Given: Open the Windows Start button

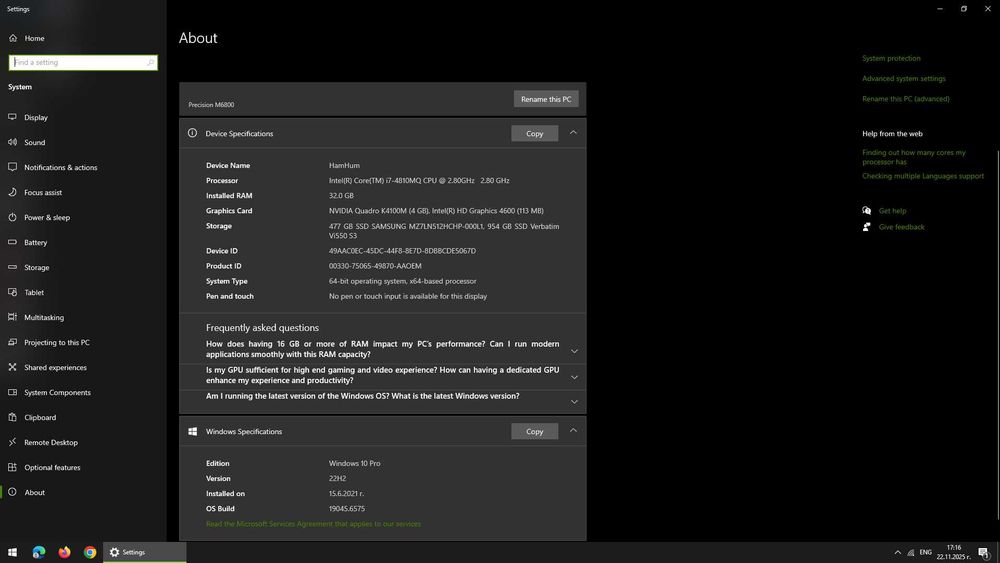Looking at the screenshot, I should pyautogui.click(x=12, y=552).
